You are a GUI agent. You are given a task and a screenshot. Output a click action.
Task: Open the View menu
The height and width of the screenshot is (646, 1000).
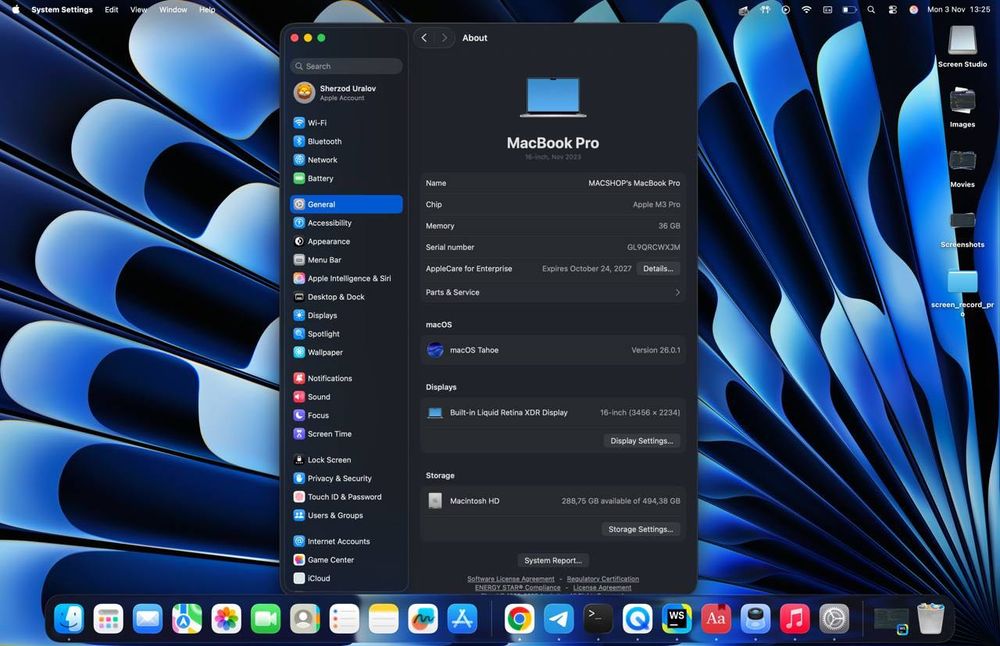click(139, 10)
